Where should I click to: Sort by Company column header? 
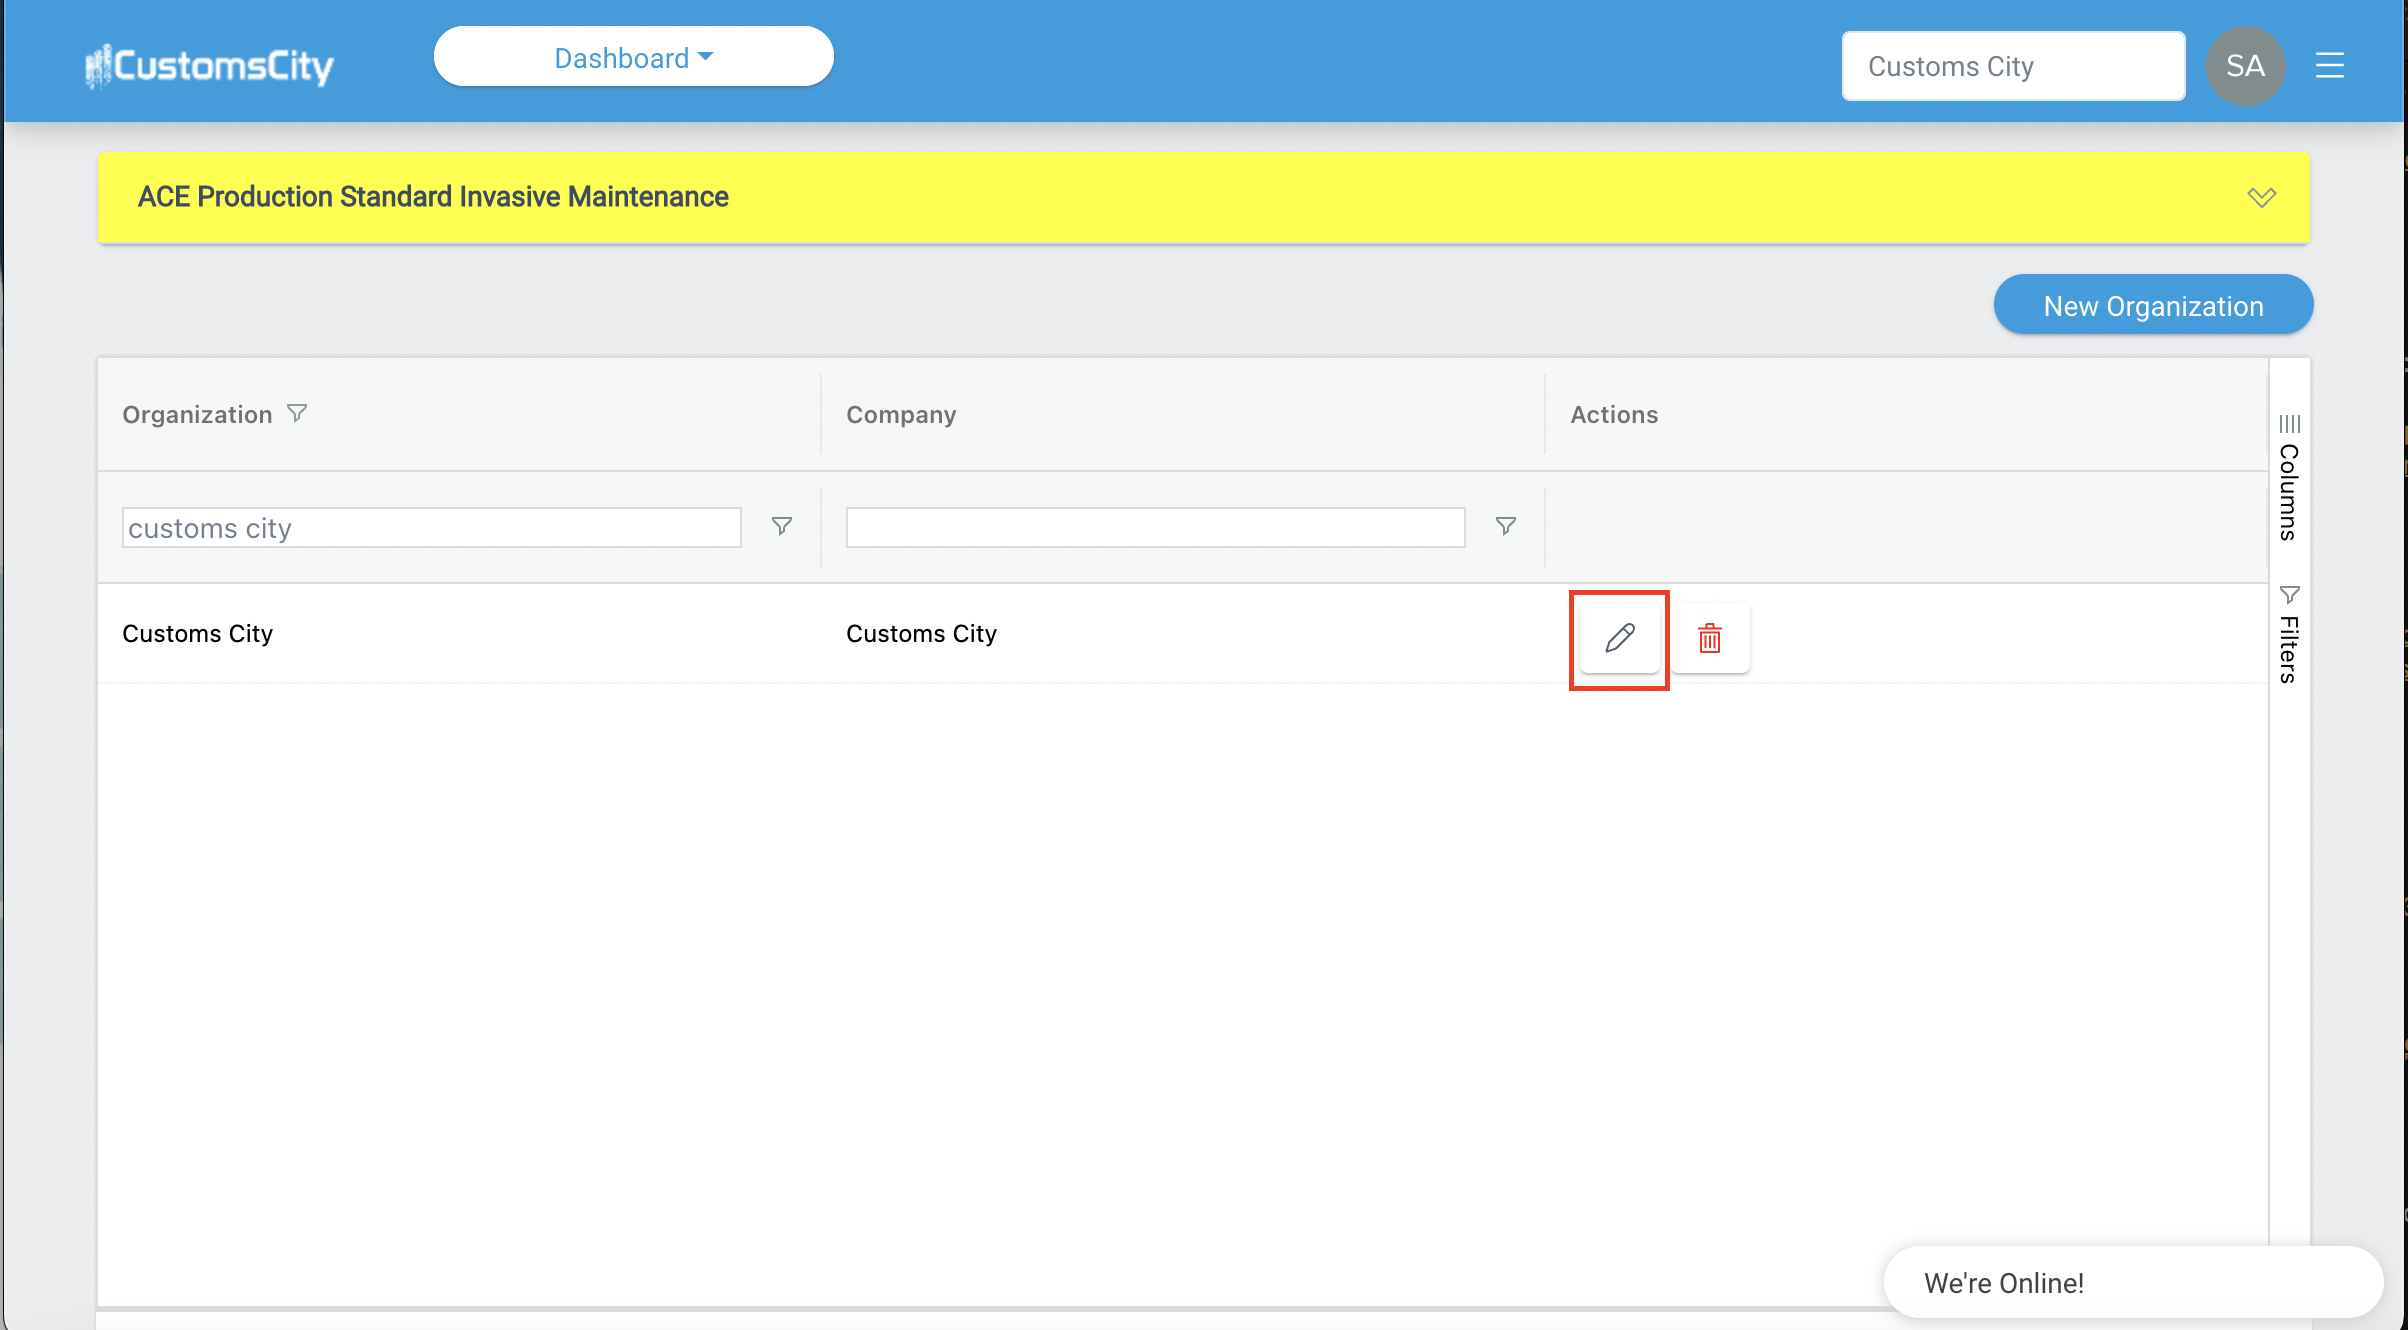(x=901, y=414)
